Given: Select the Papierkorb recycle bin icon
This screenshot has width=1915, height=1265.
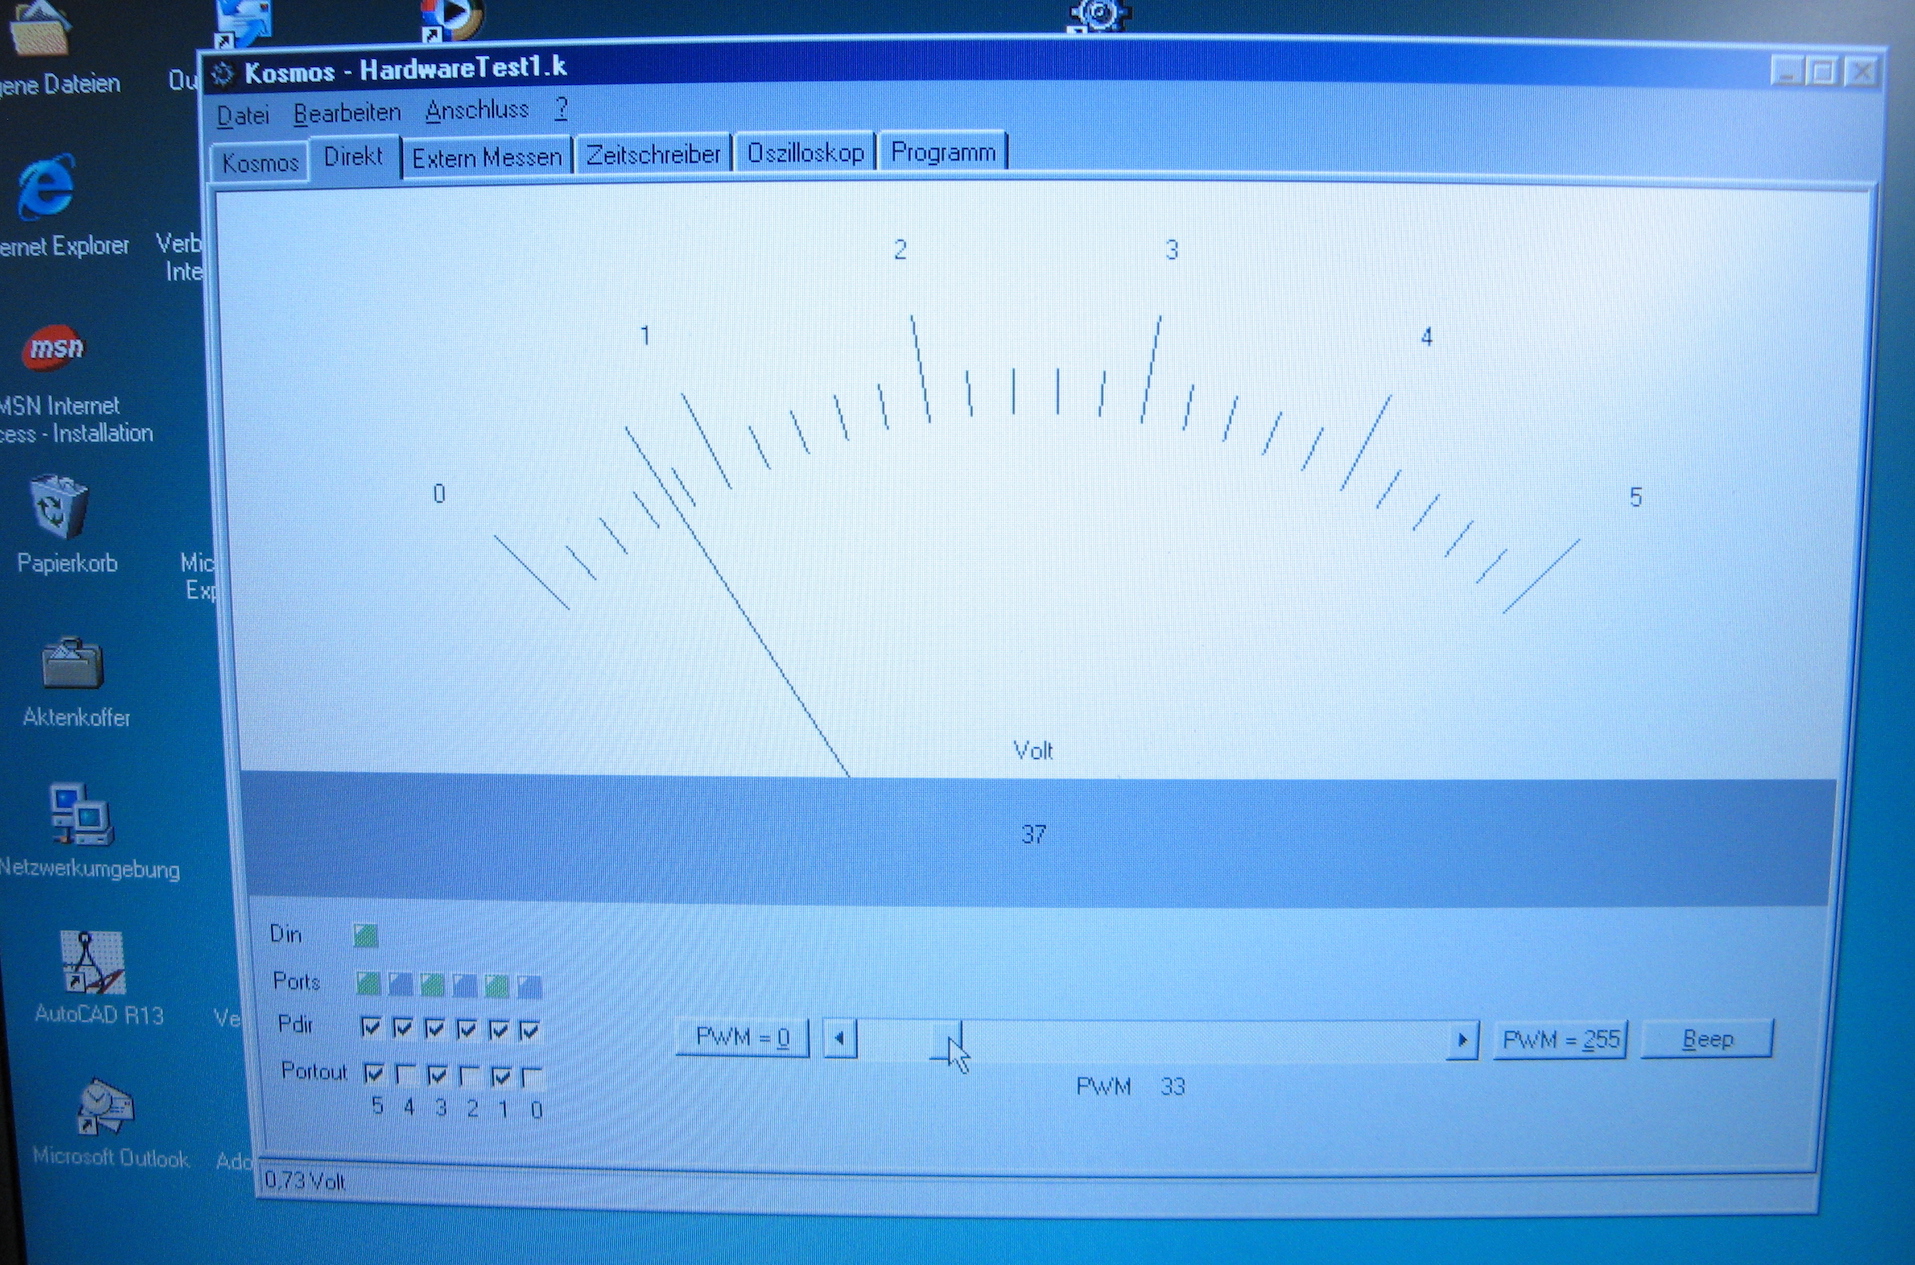Looking at the screenshot, I should 59,507.
